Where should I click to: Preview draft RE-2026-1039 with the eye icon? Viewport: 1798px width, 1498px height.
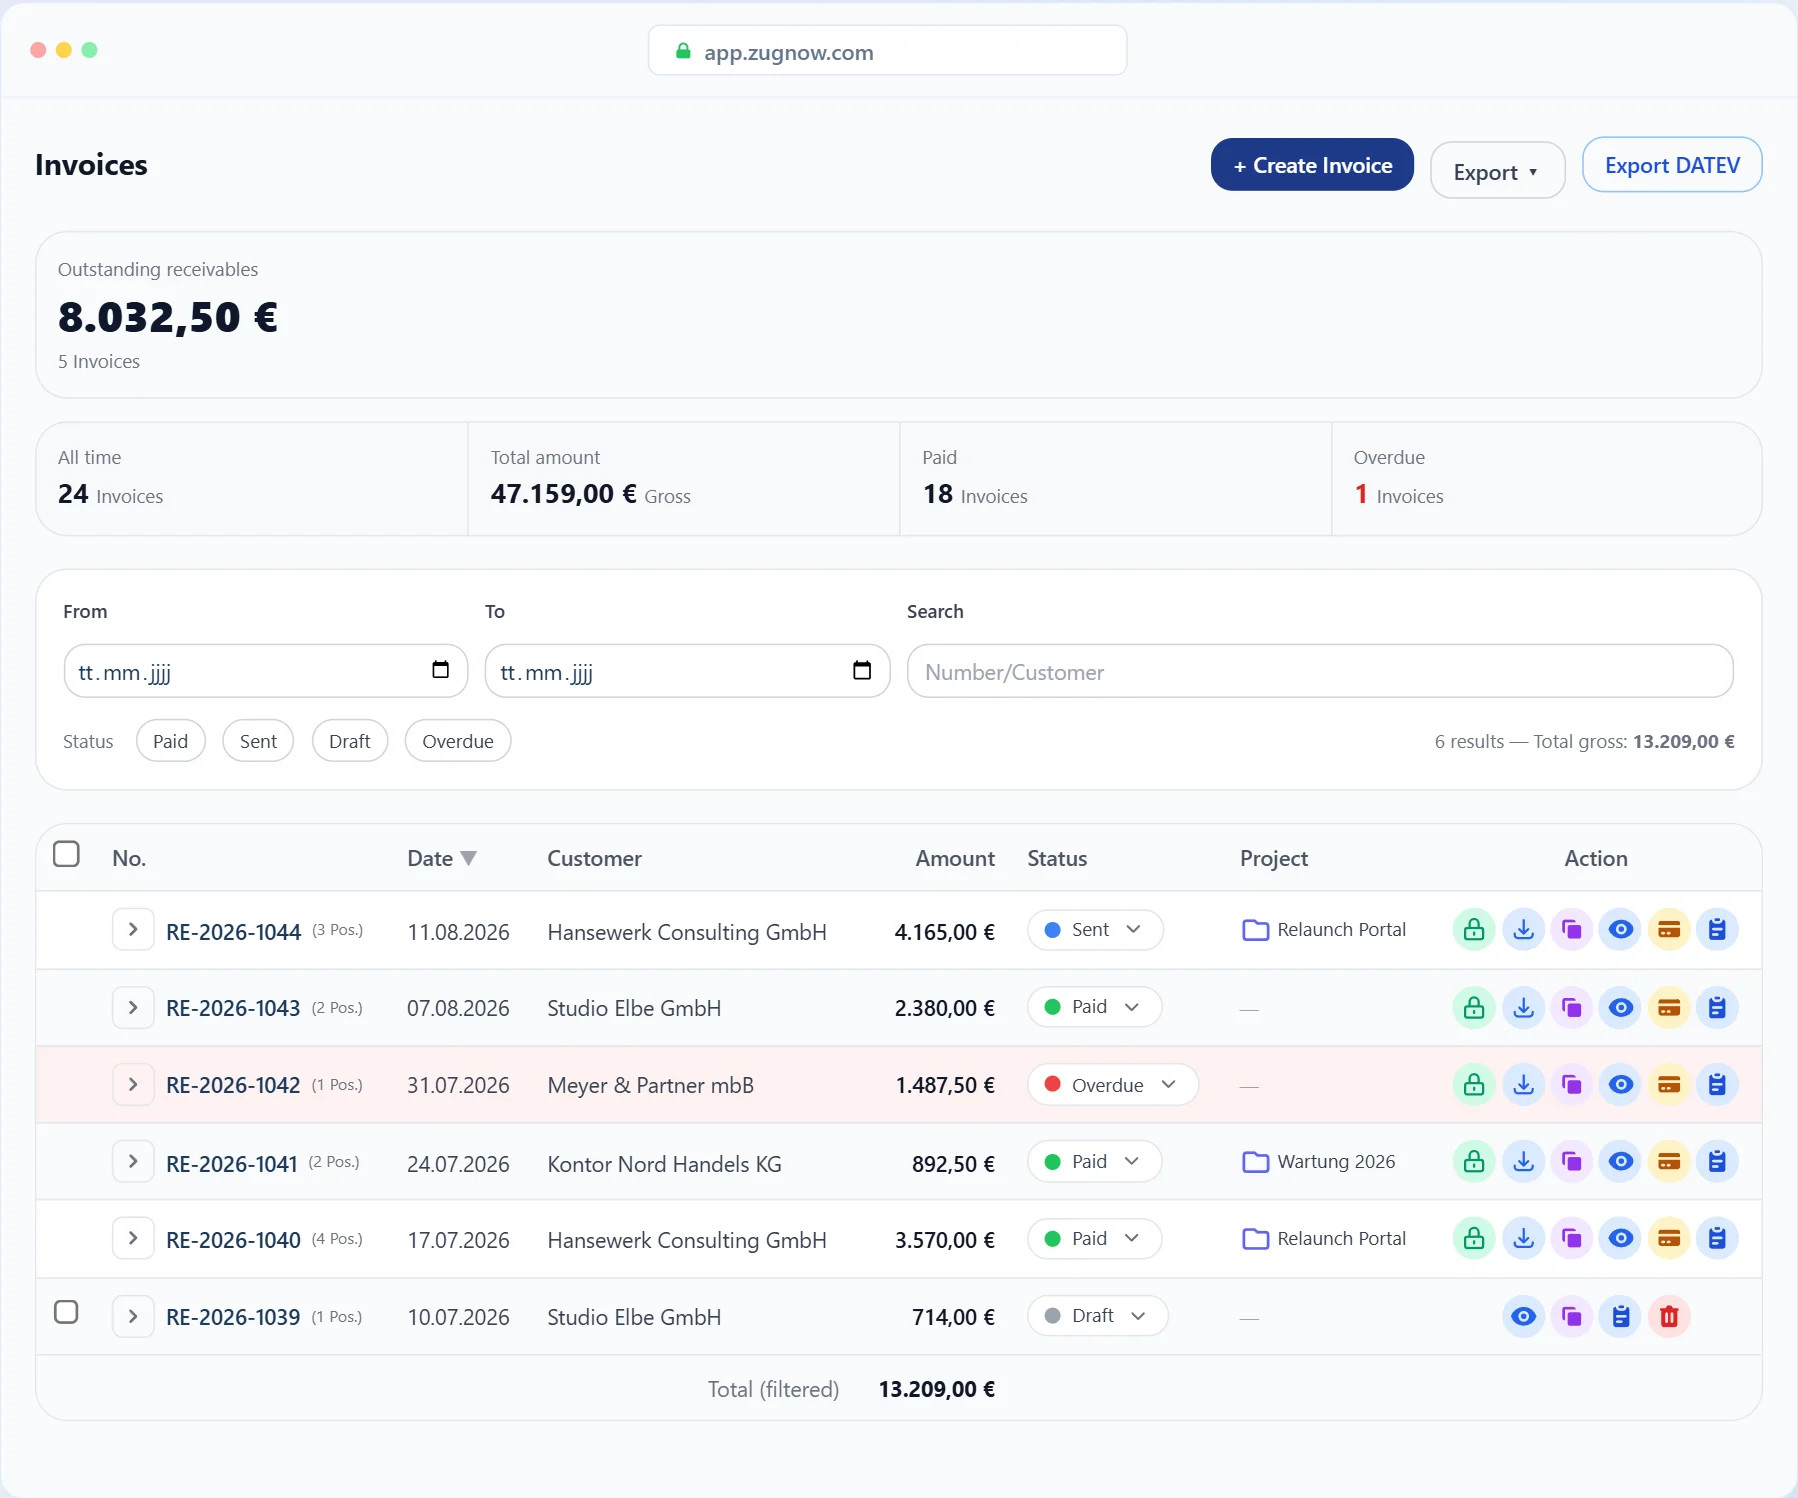click(x=1523, y=1317)
